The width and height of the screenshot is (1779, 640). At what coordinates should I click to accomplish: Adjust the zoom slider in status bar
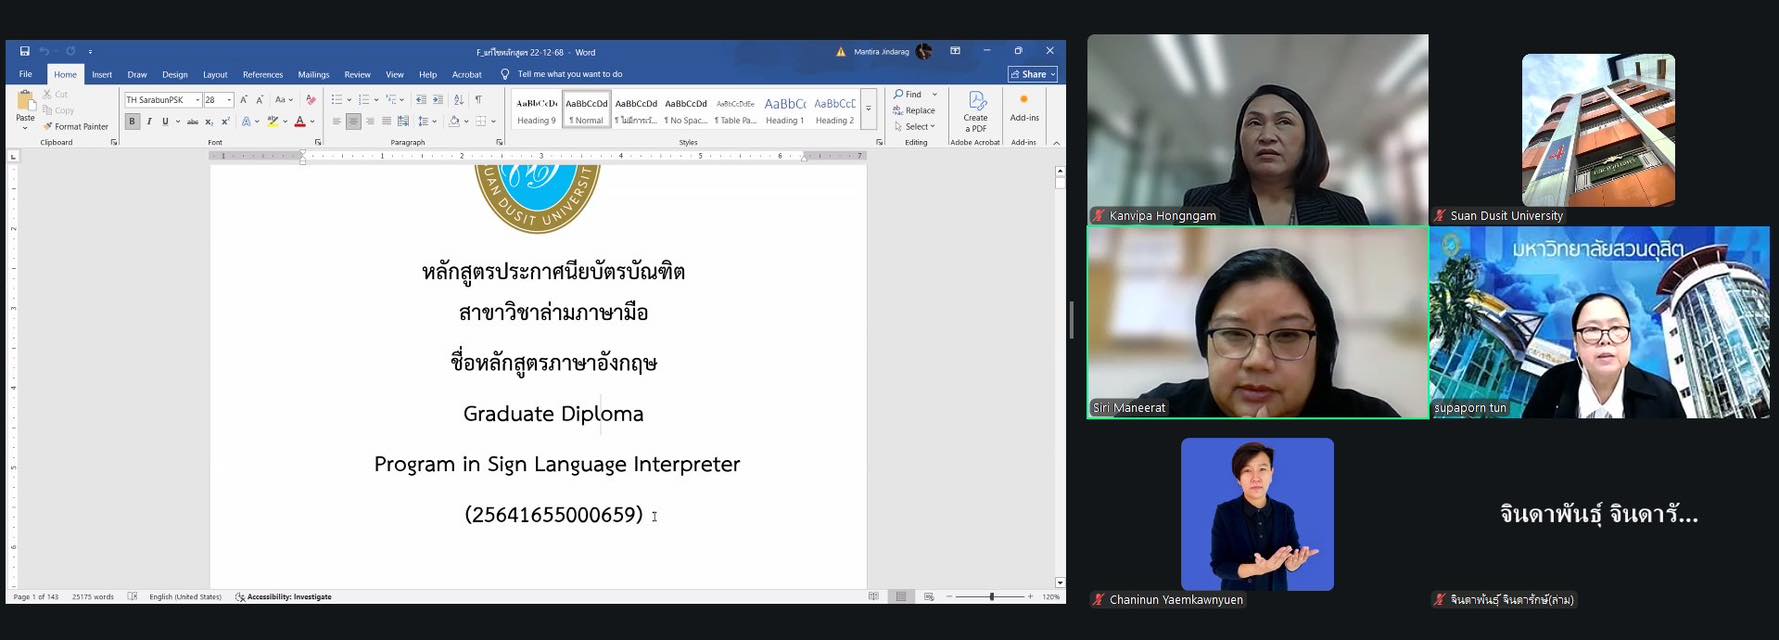tap(991, 597)
